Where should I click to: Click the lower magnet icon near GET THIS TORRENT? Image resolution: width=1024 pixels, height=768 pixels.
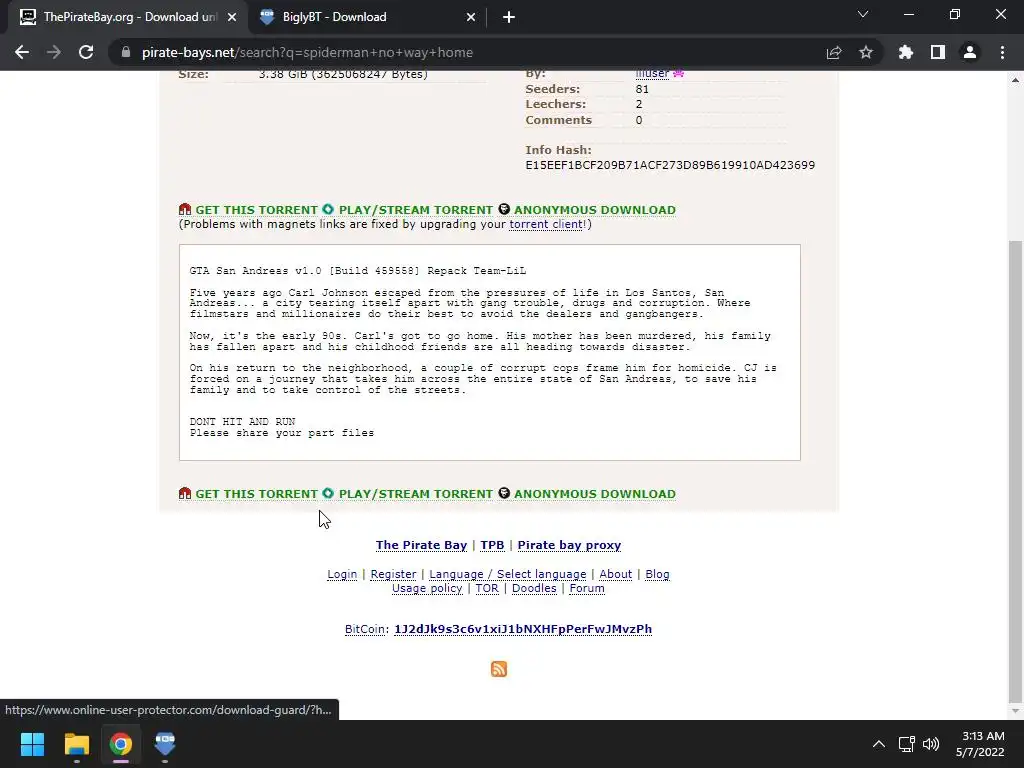pyautogui.click(x=185, y=493)
